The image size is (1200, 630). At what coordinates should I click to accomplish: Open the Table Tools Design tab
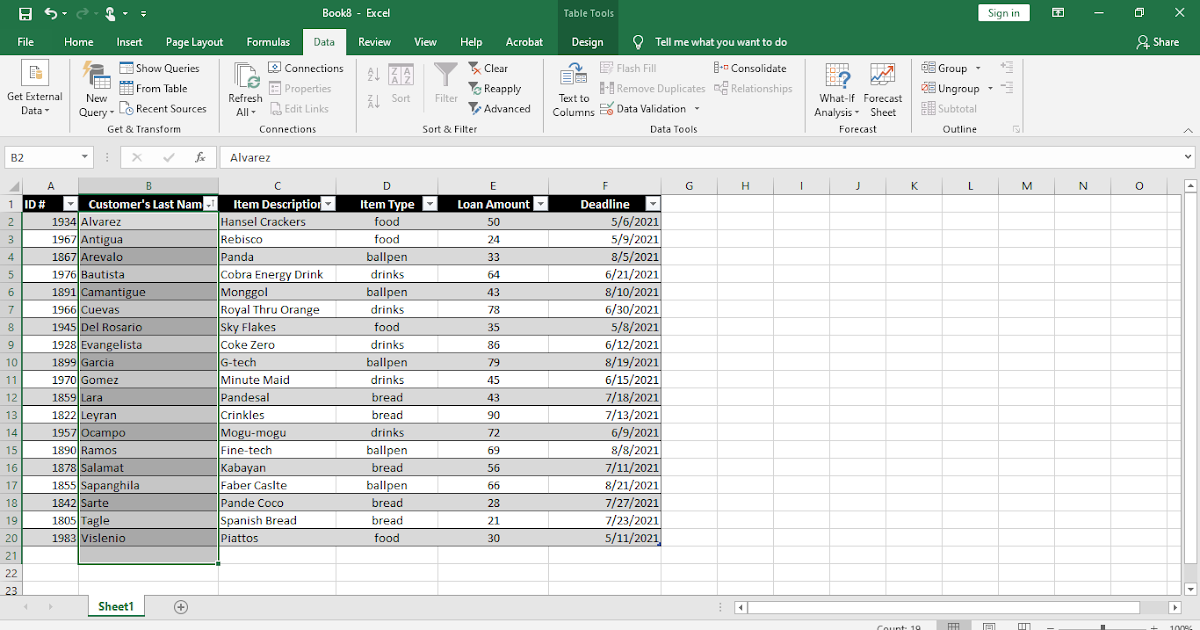[587, 42]
